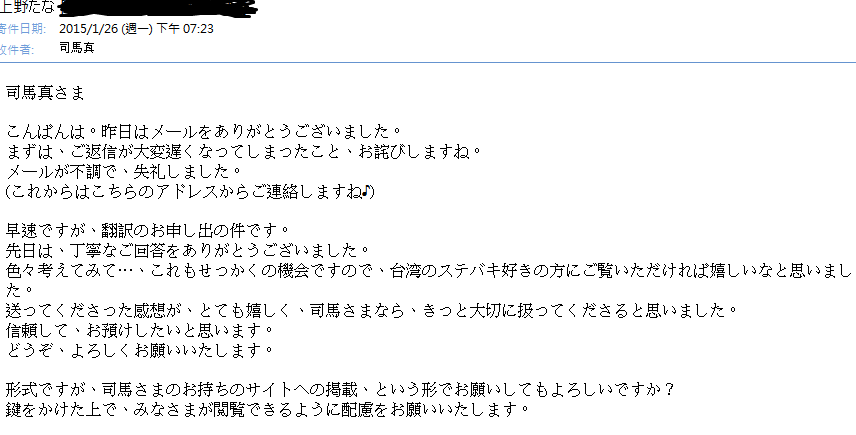Click the line どうぞ、よろしくお願いいたします
Viewport: 856px width, 435px height.
pyautogui.click(x=139, y=350)
